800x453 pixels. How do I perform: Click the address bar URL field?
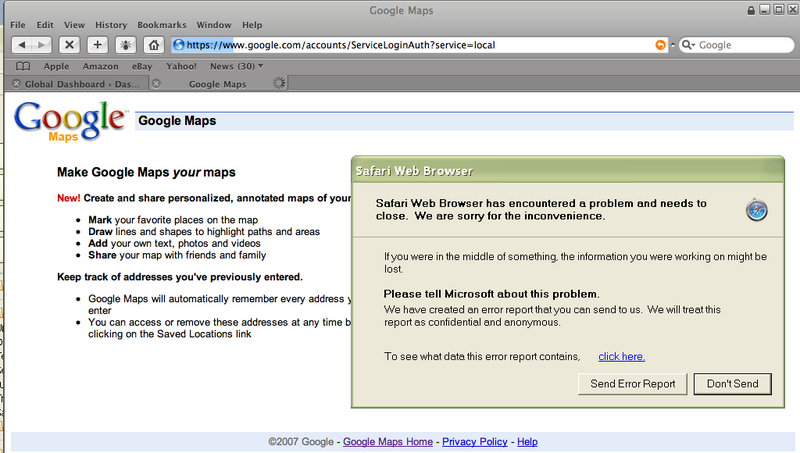tap(418, 45)
